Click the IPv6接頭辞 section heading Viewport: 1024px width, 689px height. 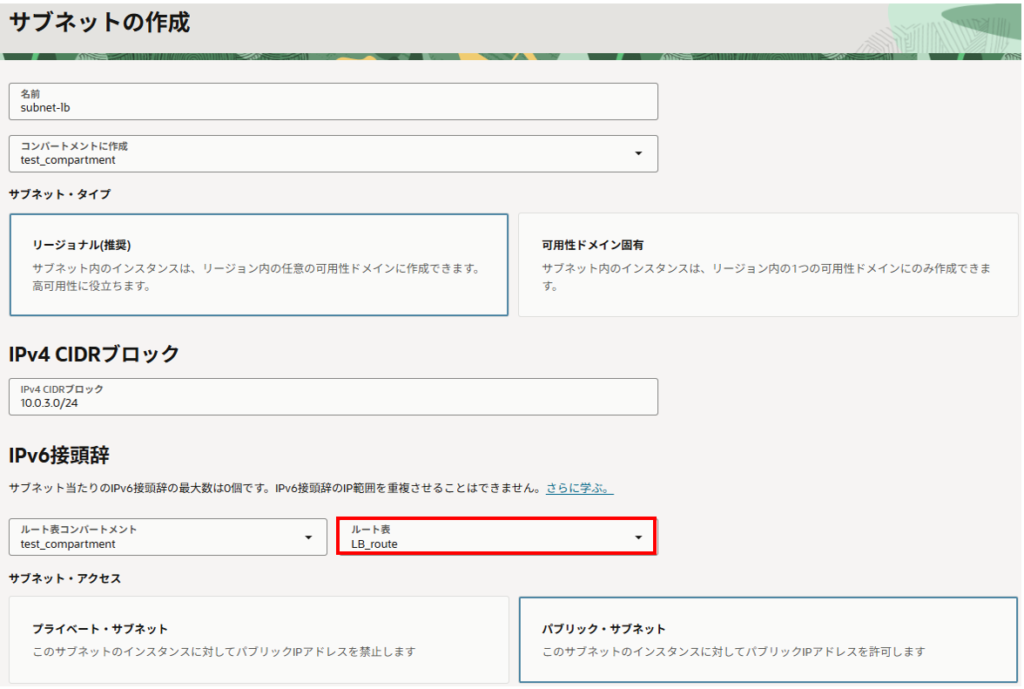point(59,455)
